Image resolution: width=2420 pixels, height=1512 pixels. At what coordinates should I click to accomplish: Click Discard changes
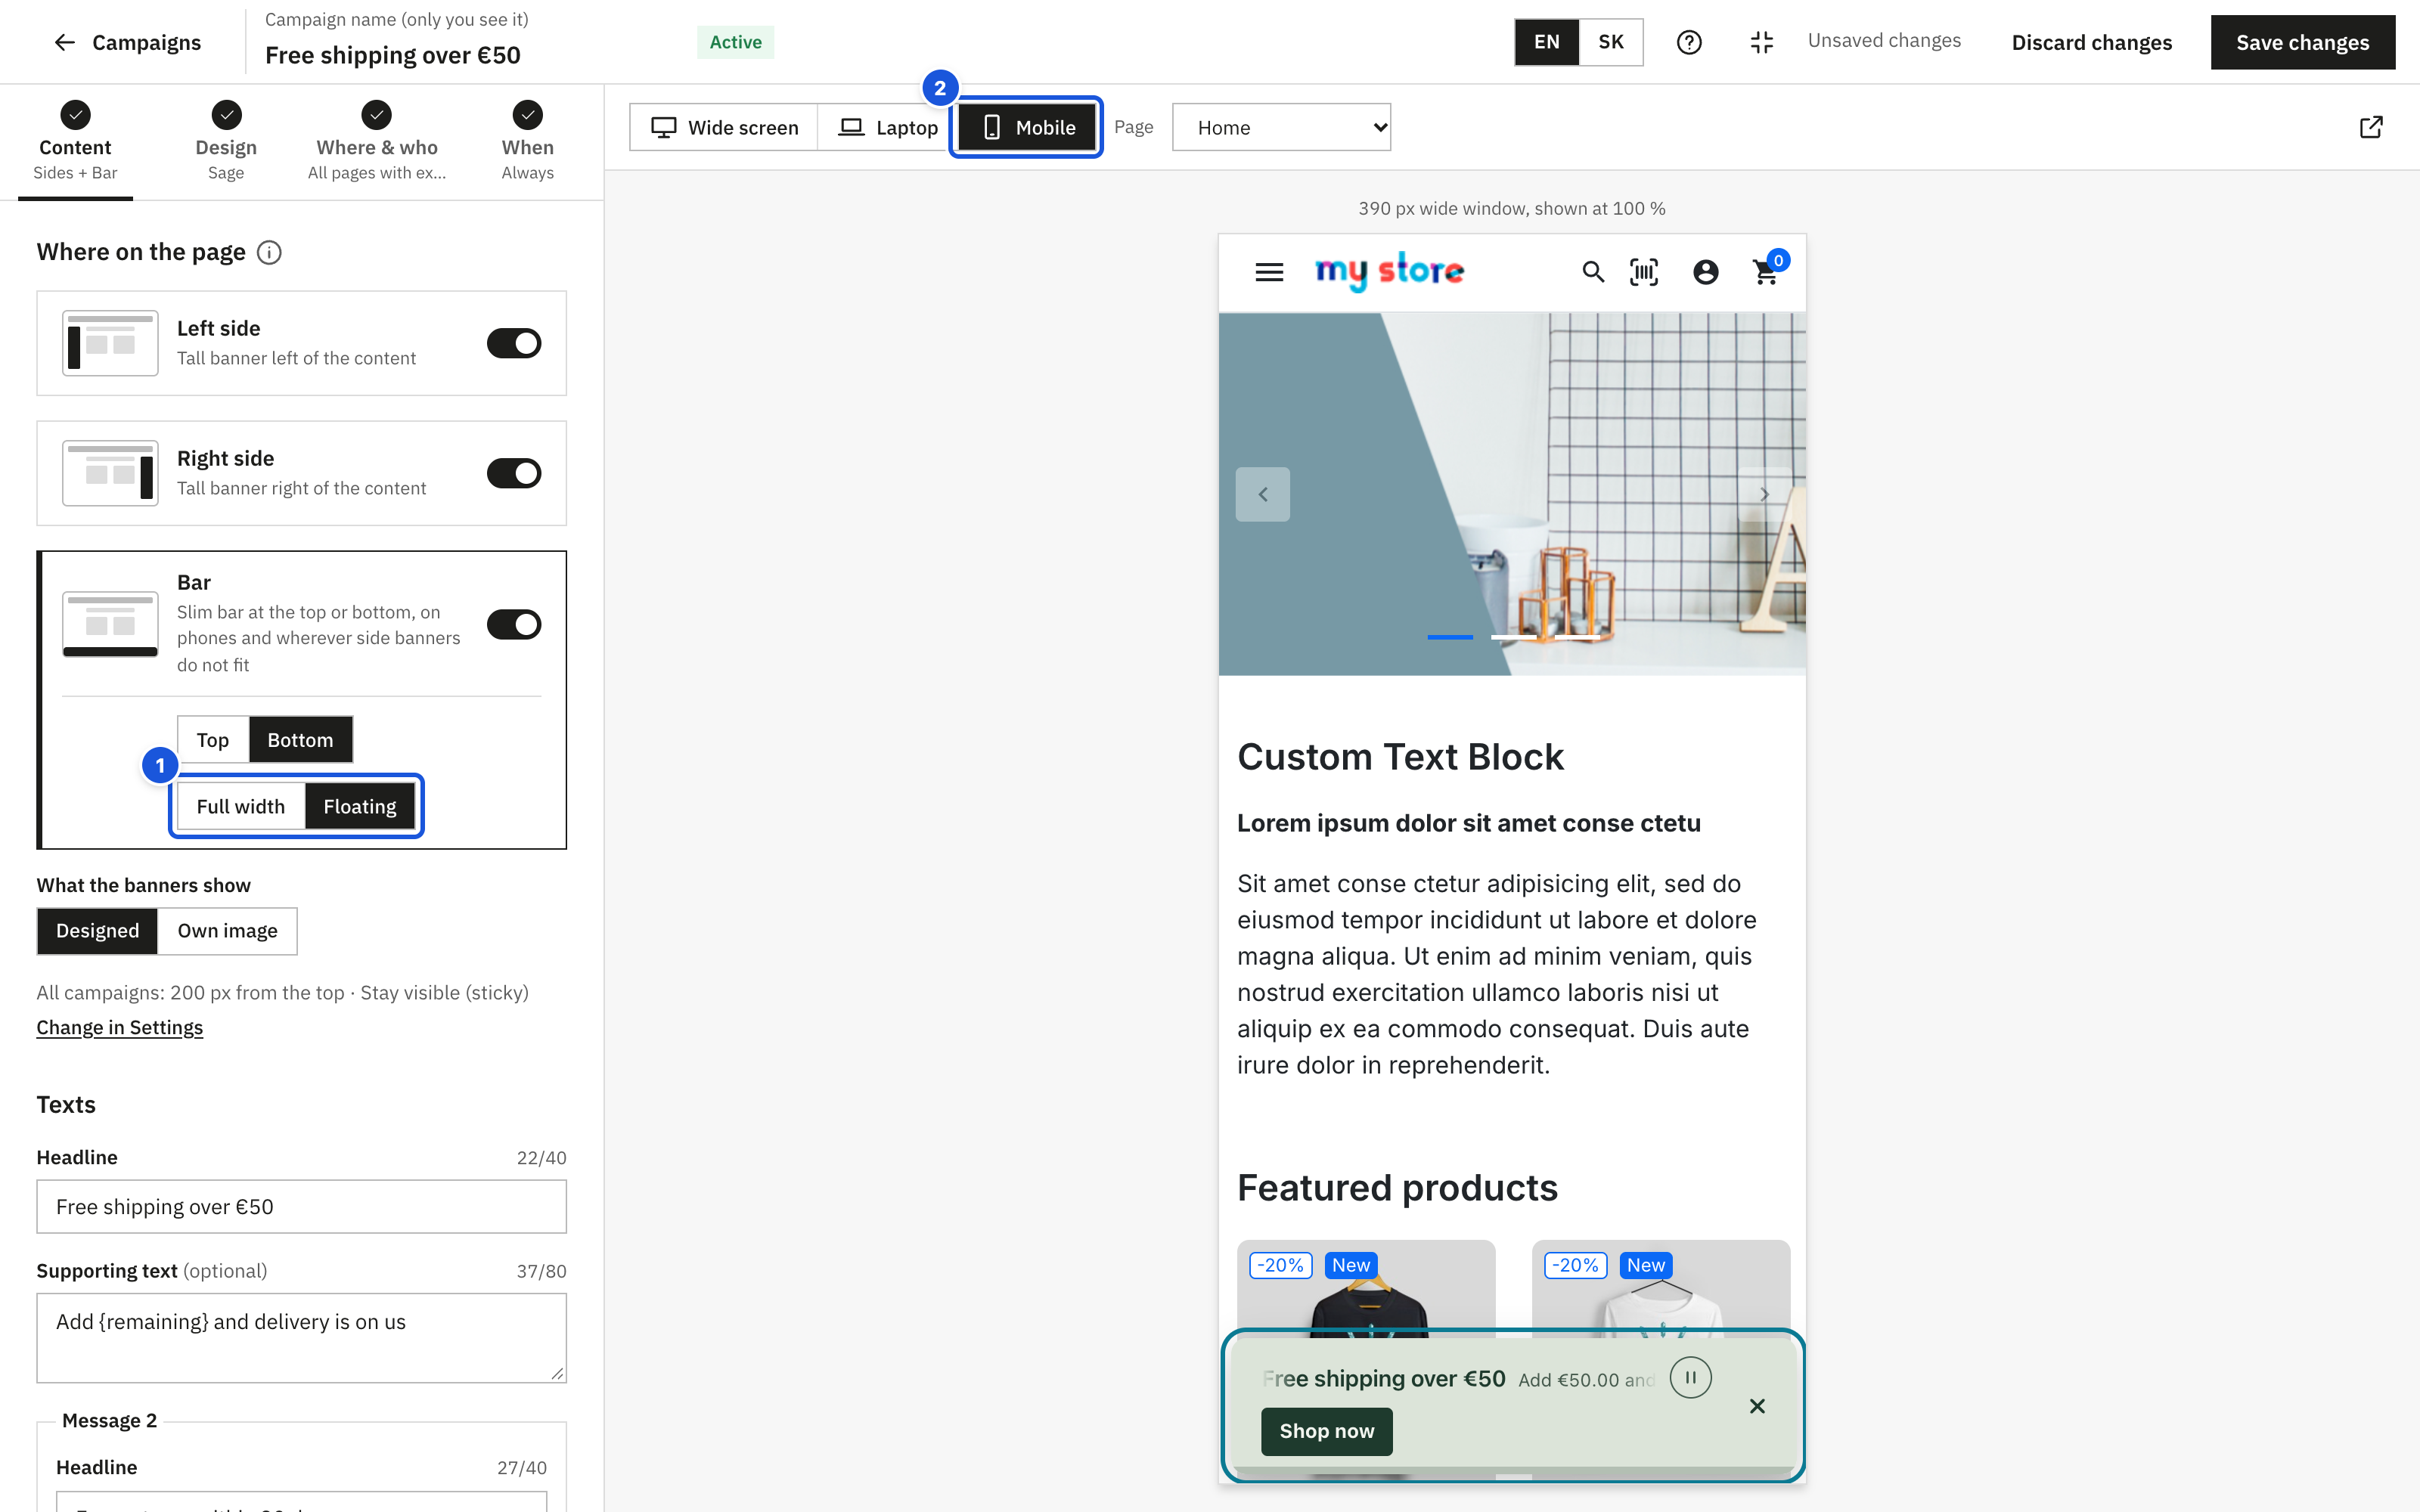(2092, 42)
